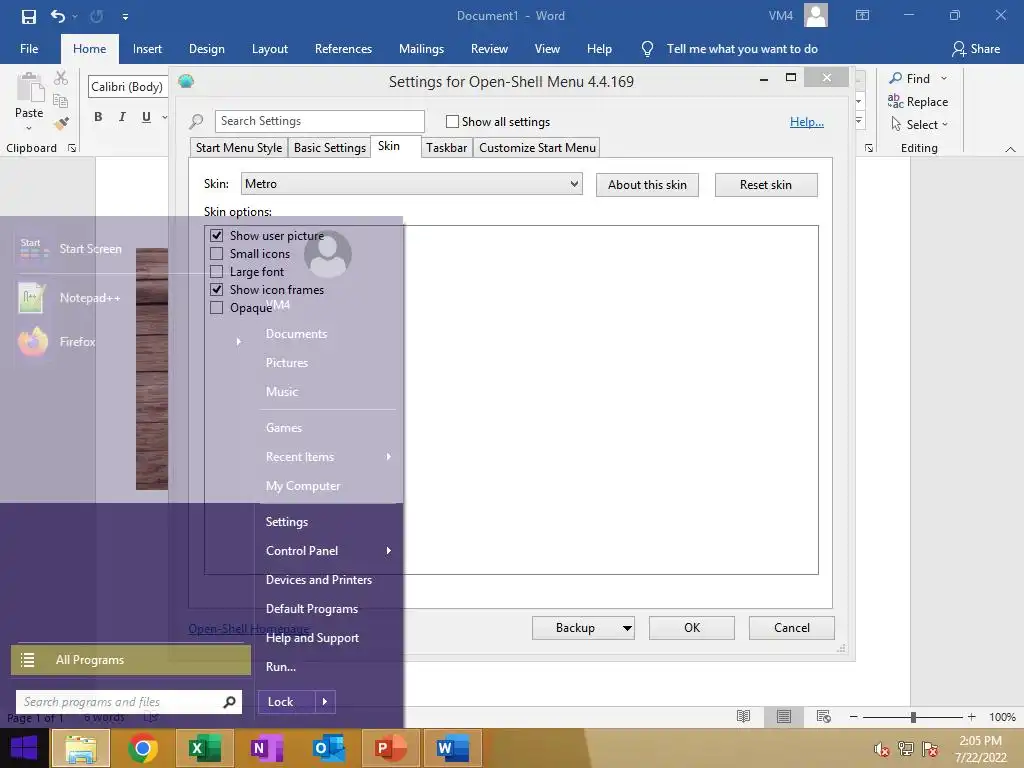Viewport: 1024px width, 768px height.
Task: Open the Basic Settings tab
Action: (x=329, y=148)
